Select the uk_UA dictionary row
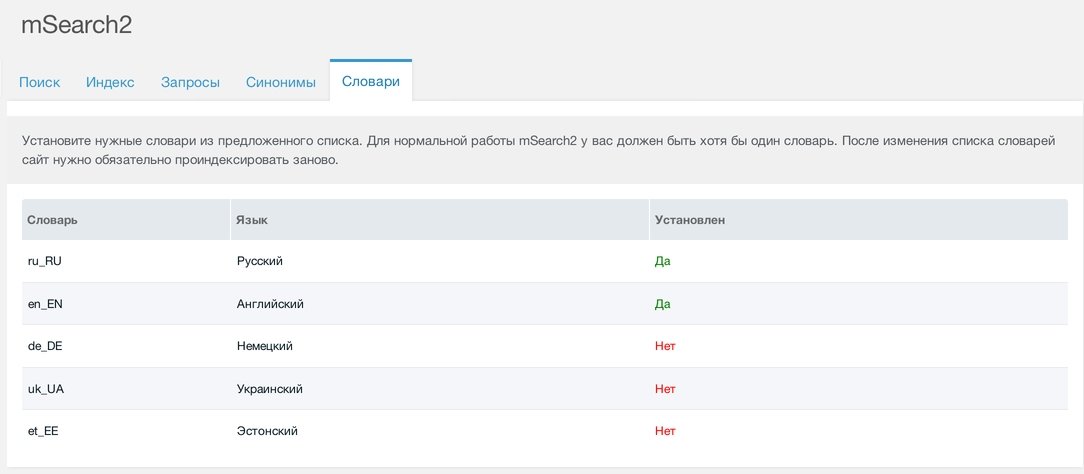 [x=545, y=389]
